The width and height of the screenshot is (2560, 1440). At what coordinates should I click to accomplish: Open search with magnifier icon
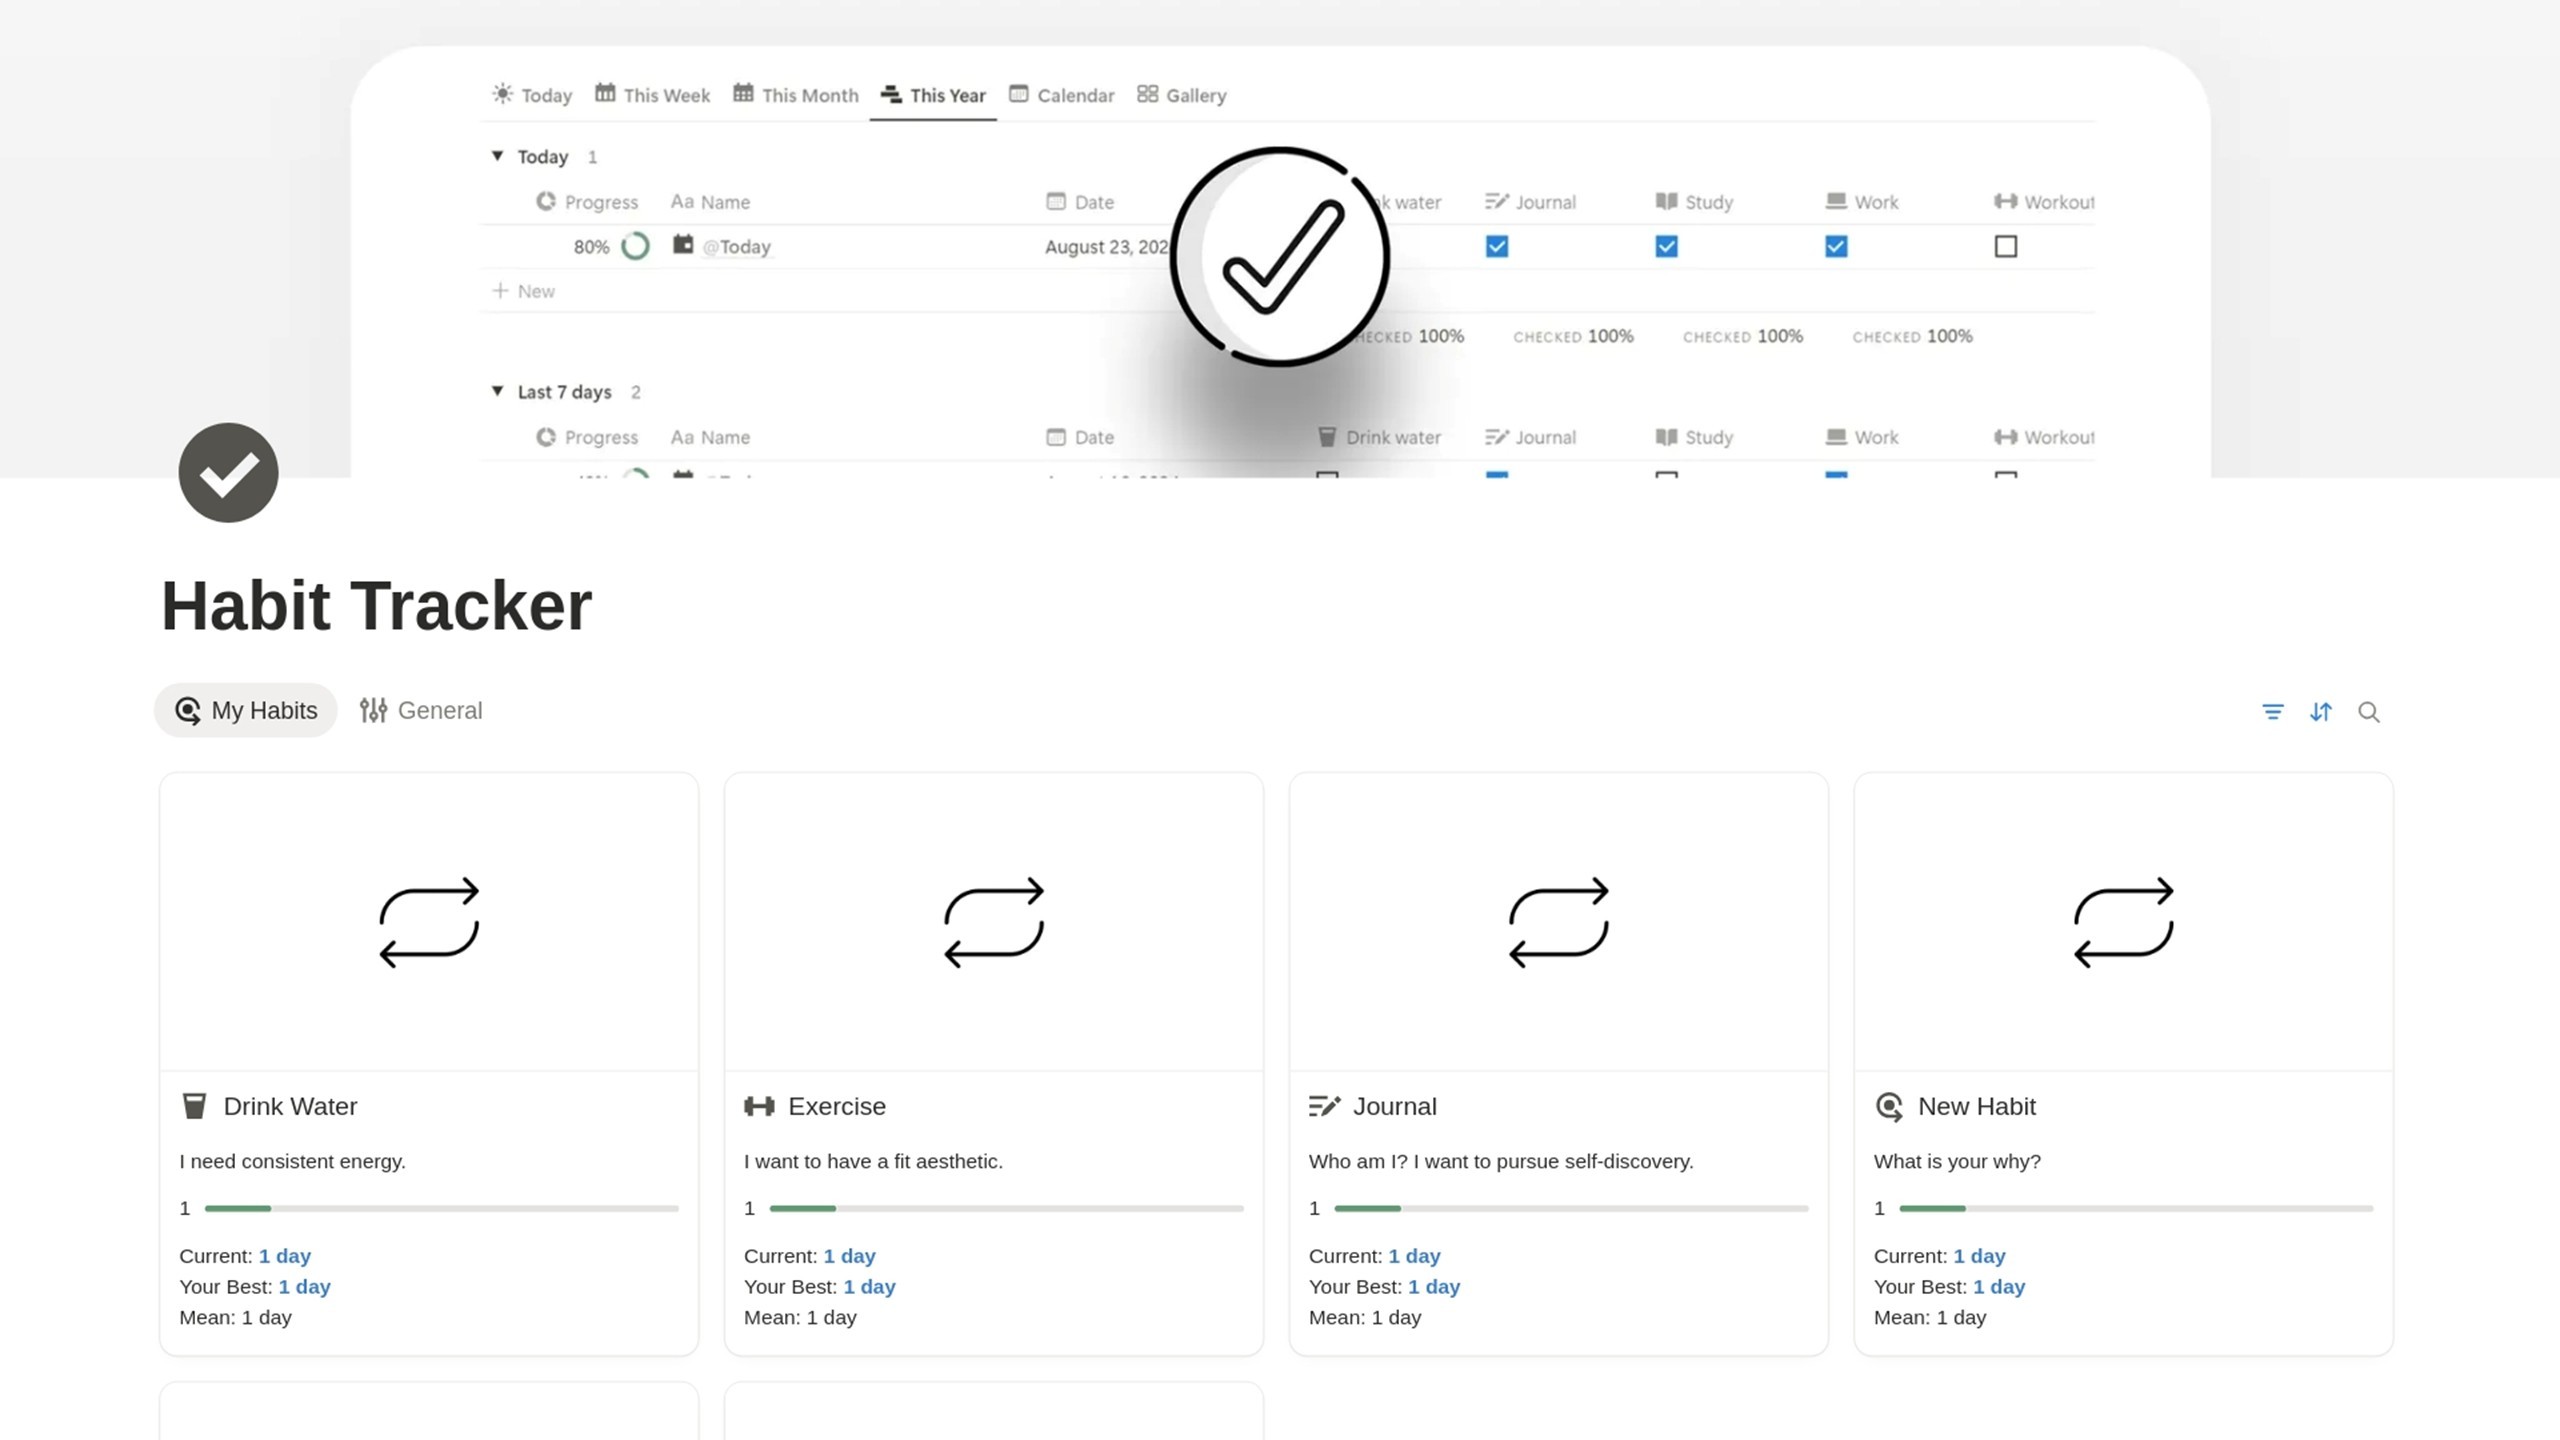click(2368, 712)
